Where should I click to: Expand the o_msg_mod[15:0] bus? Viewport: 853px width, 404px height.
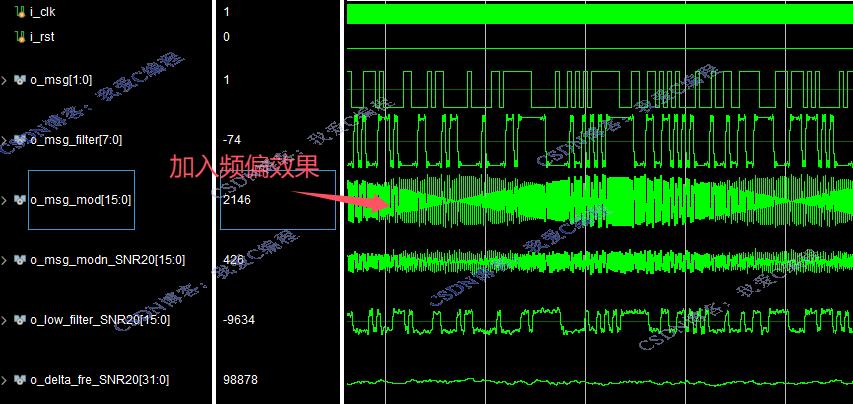coord(4,200)
